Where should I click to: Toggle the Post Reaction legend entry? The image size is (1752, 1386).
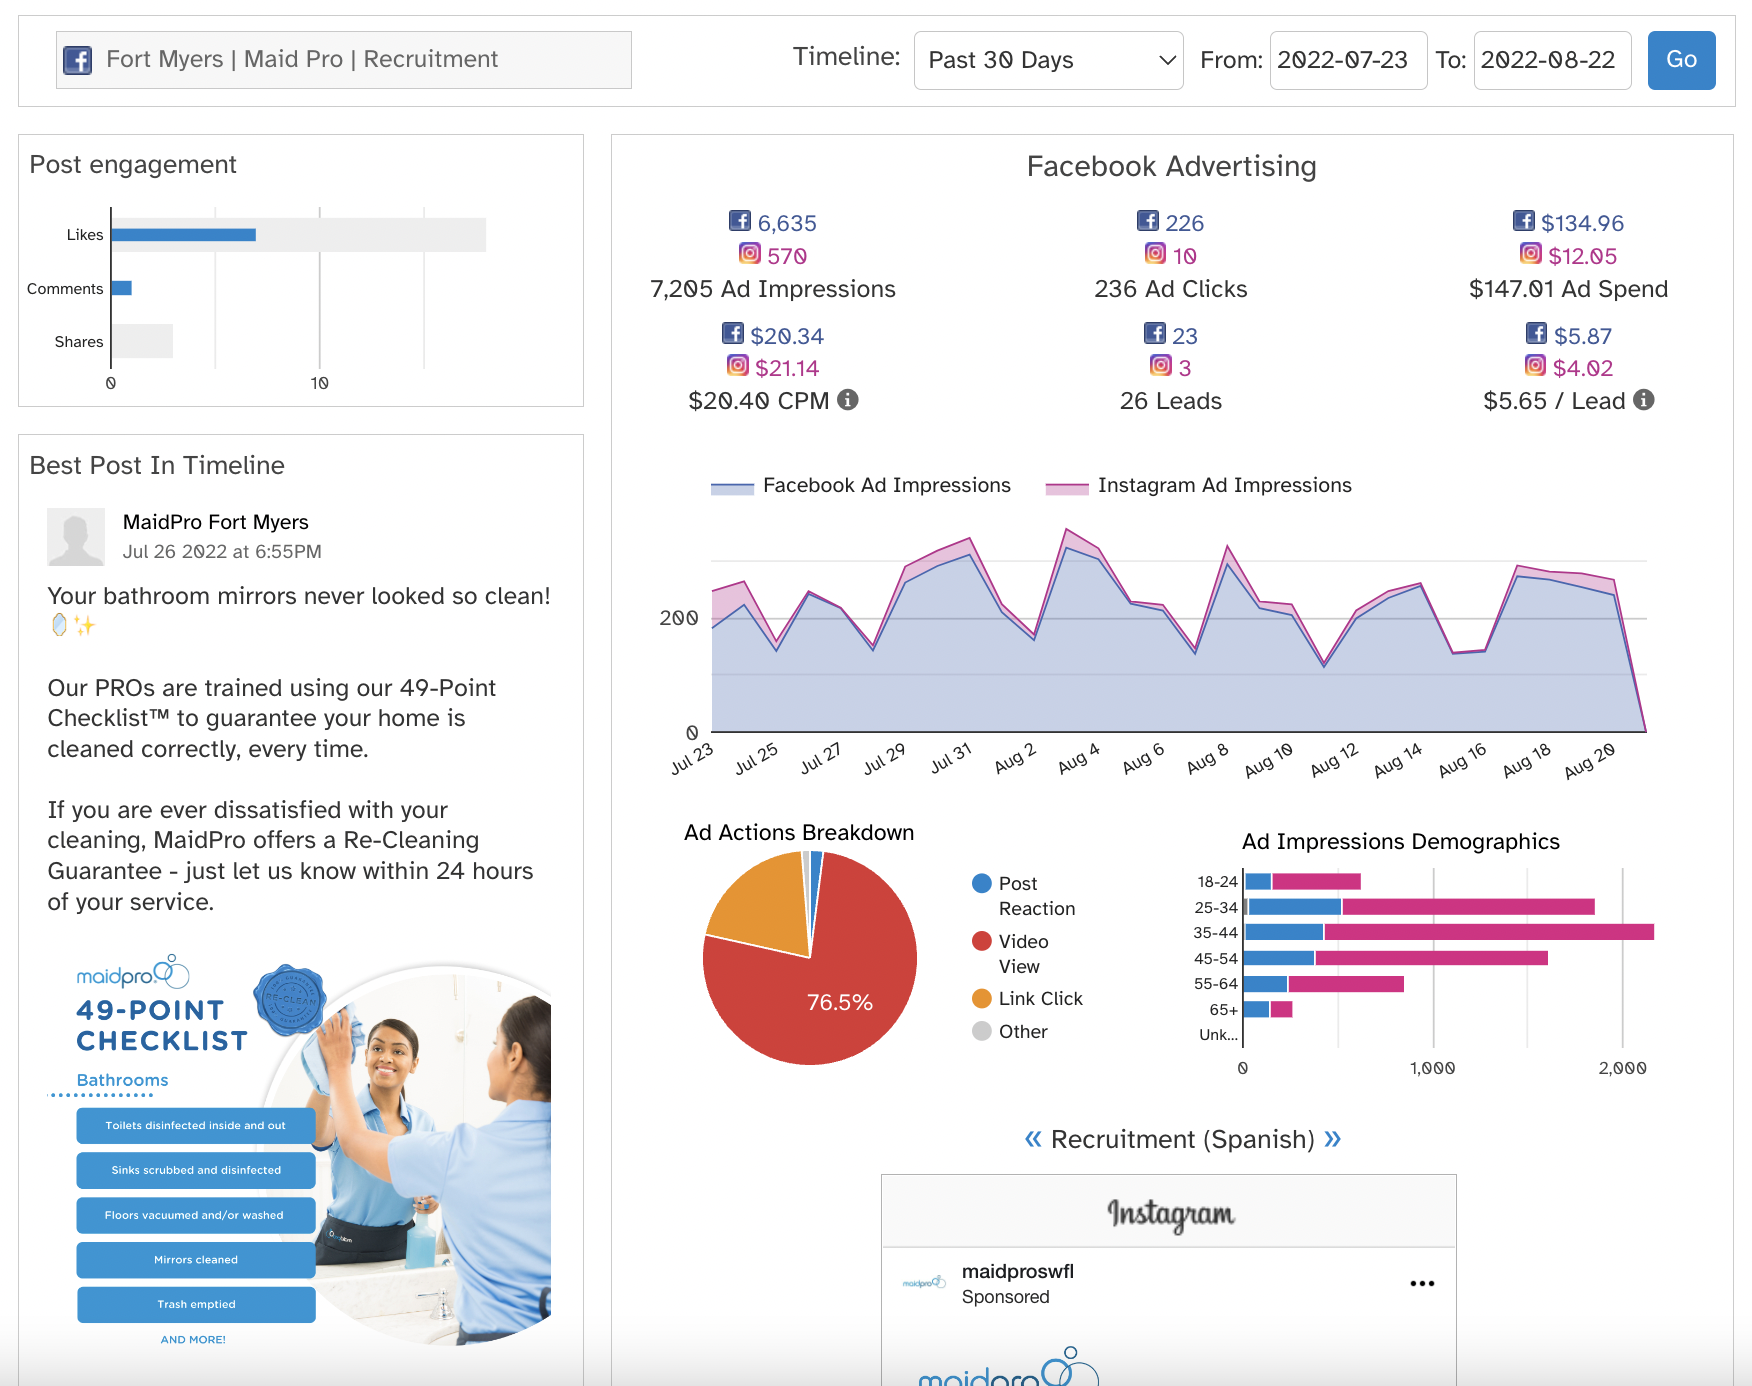point(1024,896)
